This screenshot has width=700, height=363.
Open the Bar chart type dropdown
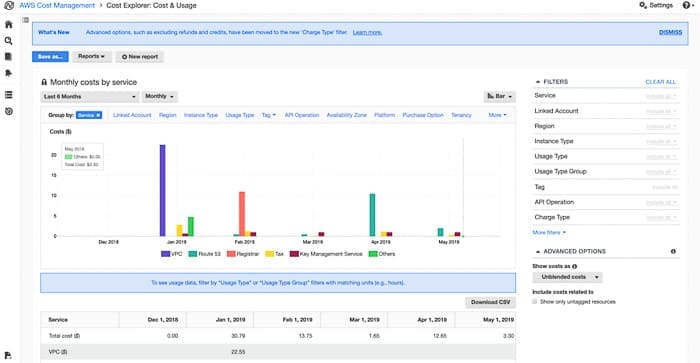pos(500,96)
